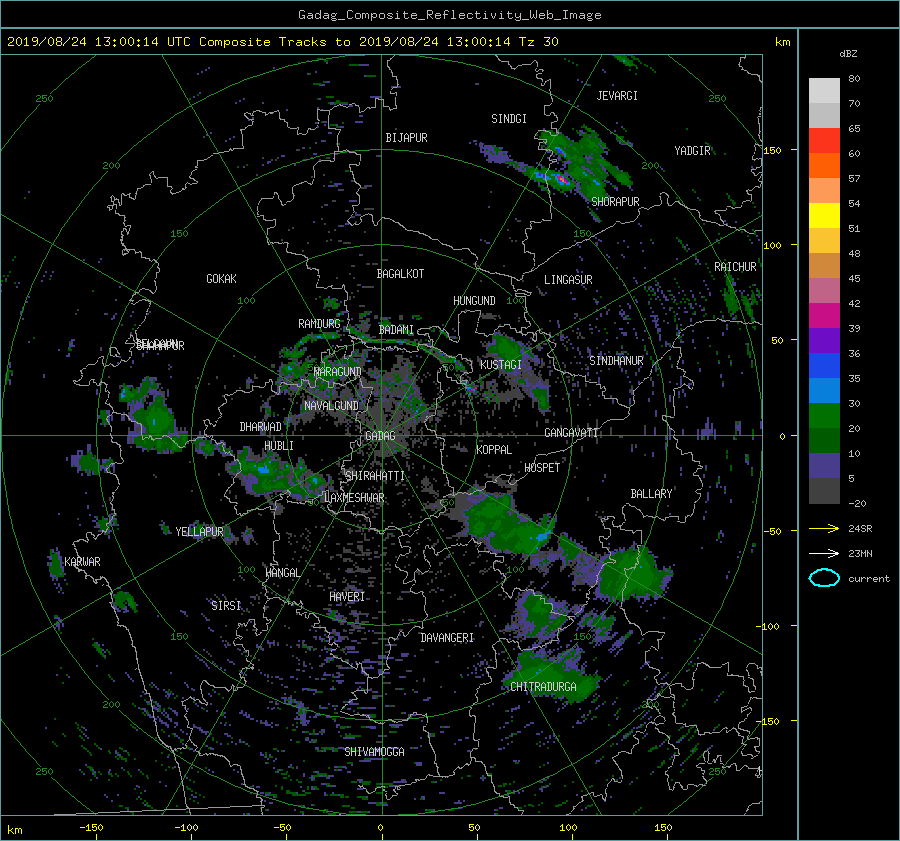
Task: Click the RAICHUR city label
Action: (735, 267)
